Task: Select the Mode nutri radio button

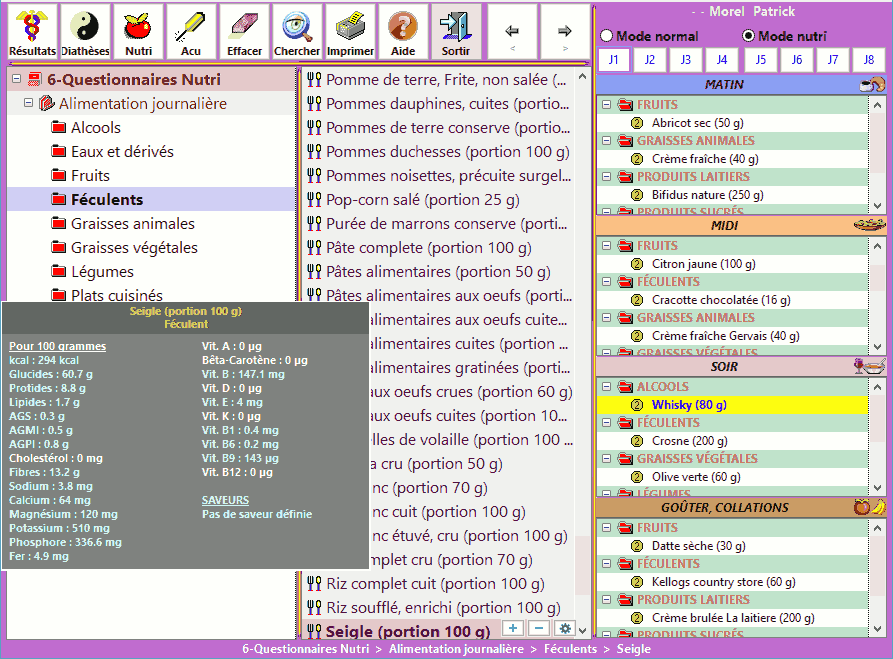Action: tap(748, 36)
